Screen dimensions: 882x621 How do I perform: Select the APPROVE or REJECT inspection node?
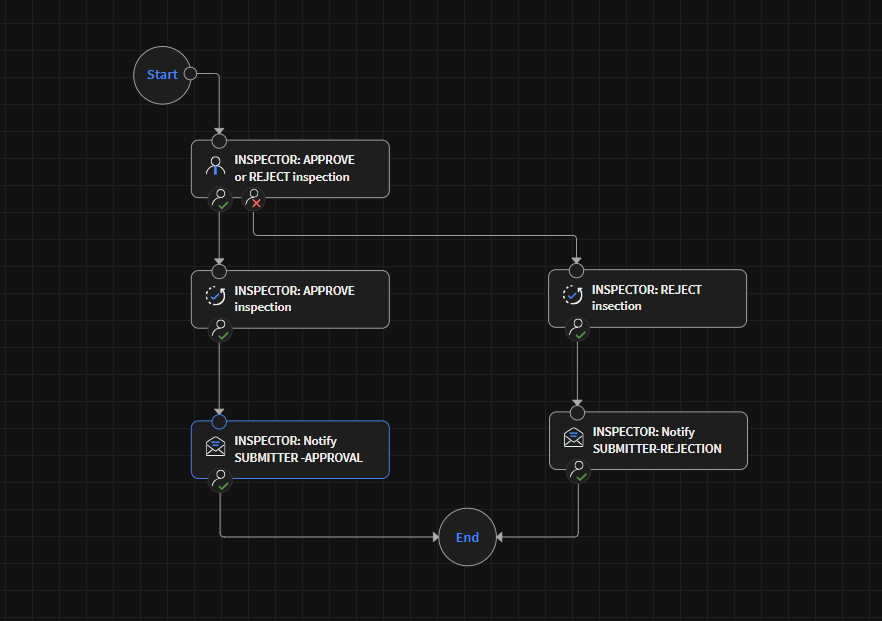tap(300, 169)
